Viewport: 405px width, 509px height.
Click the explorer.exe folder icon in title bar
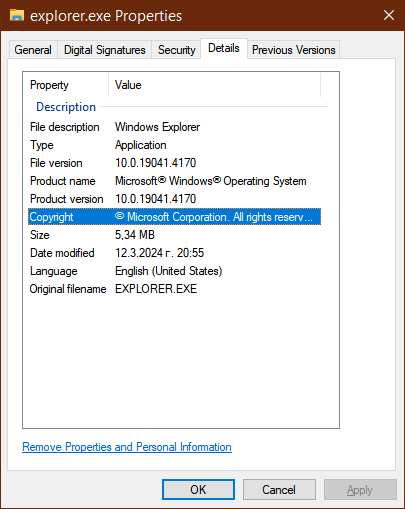pyautogui.click(x=17, y=15)
